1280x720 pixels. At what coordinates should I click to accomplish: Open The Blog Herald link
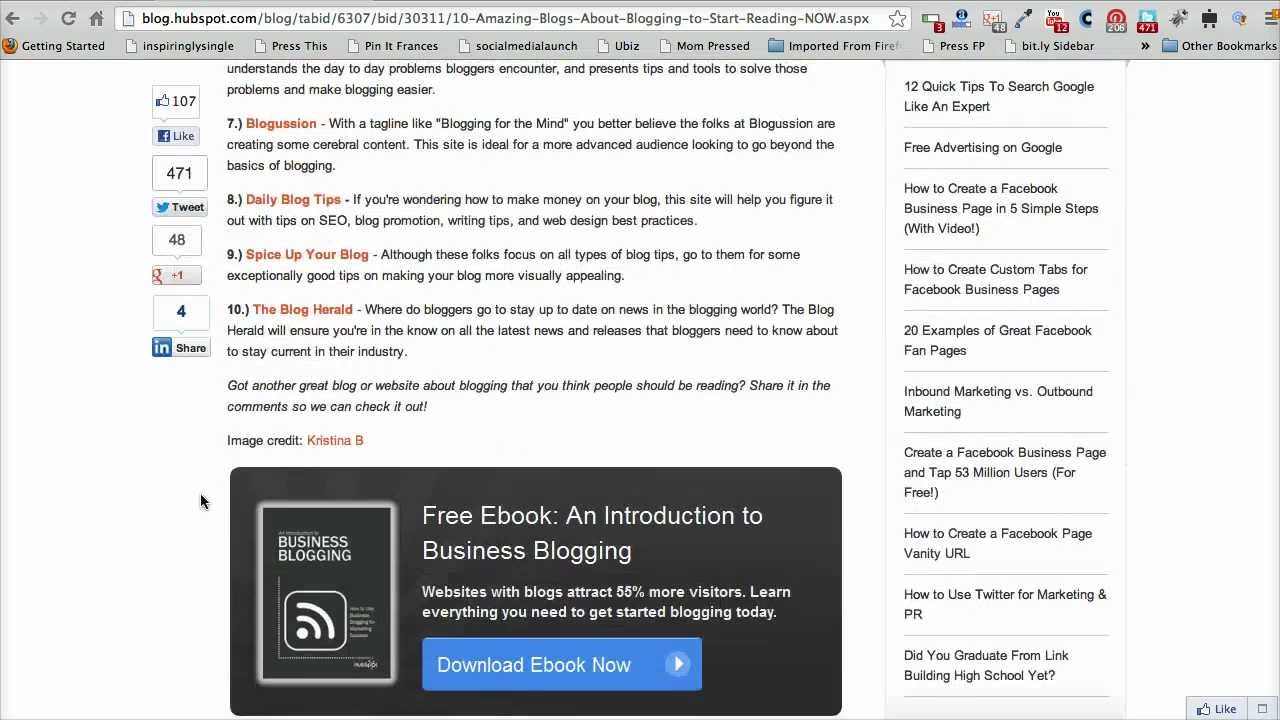point(302,309)
